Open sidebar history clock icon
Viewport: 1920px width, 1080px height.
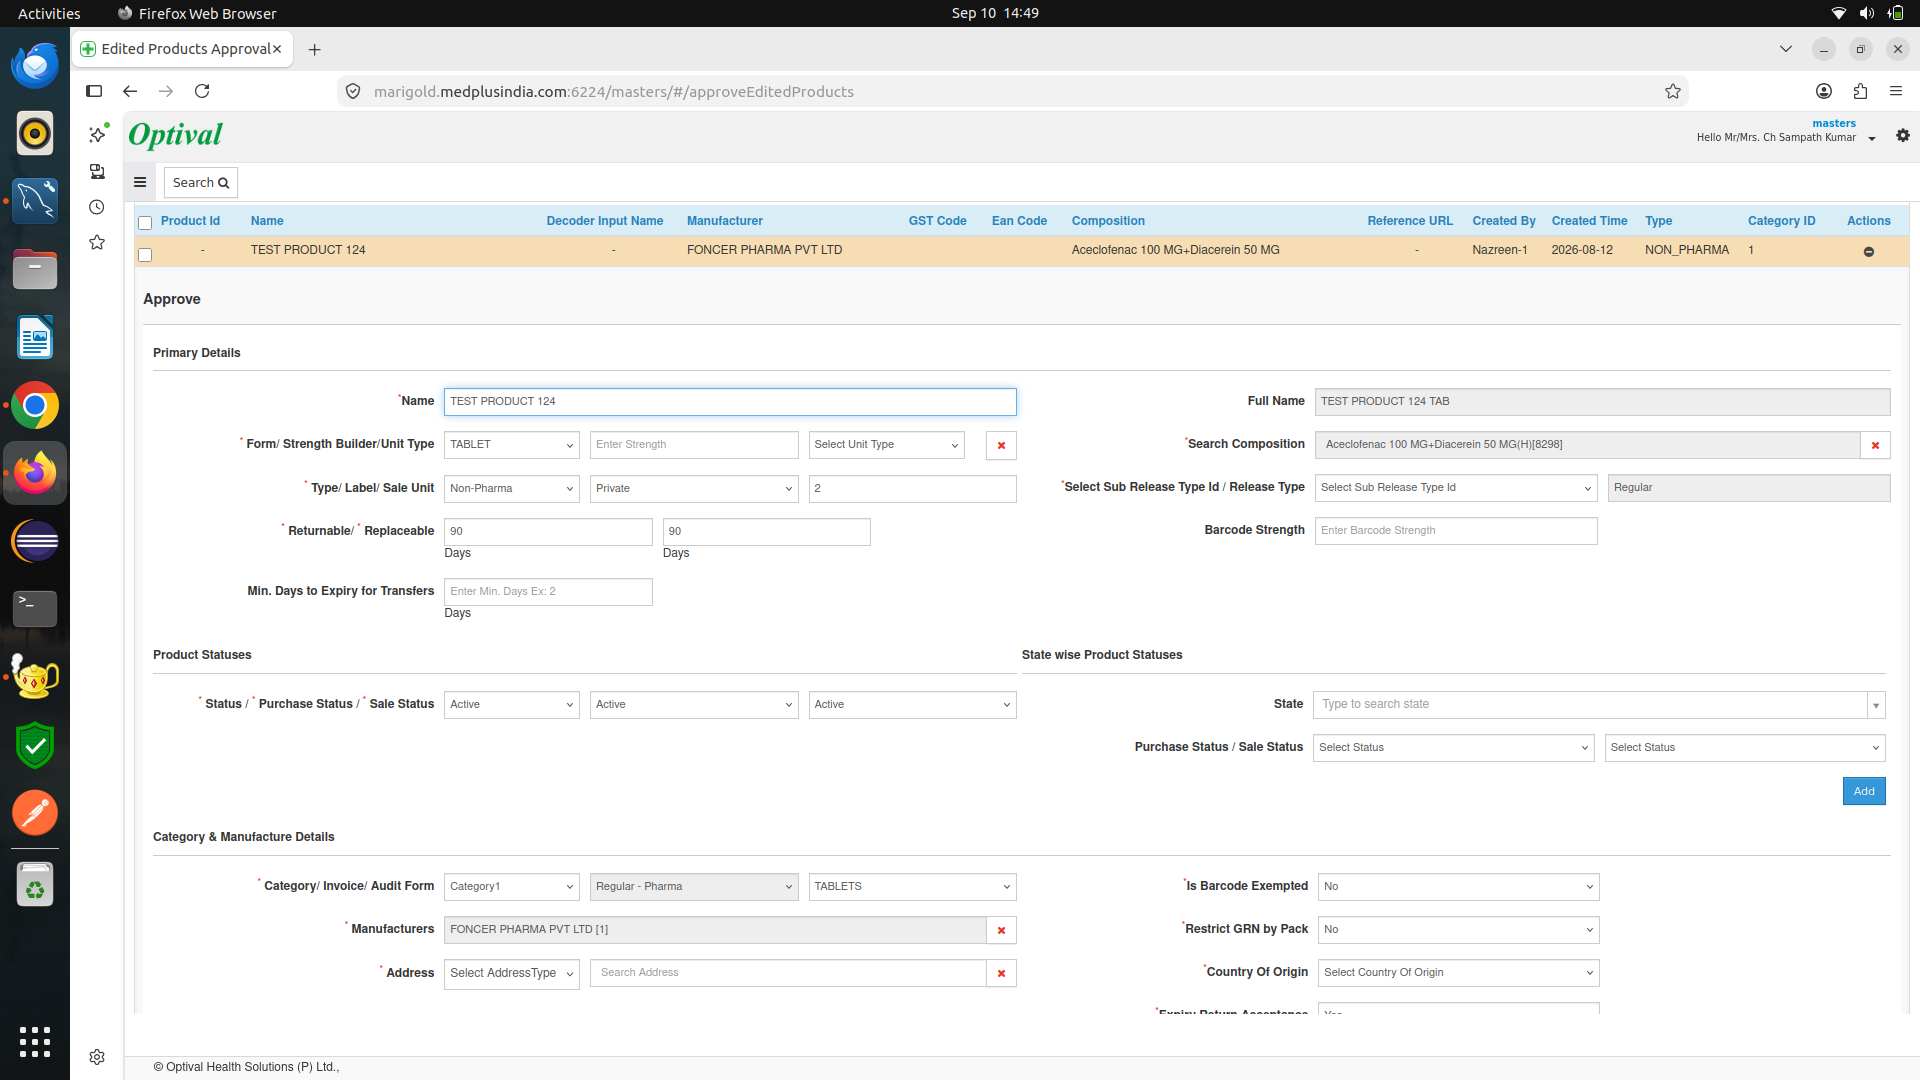pos(97,207)
